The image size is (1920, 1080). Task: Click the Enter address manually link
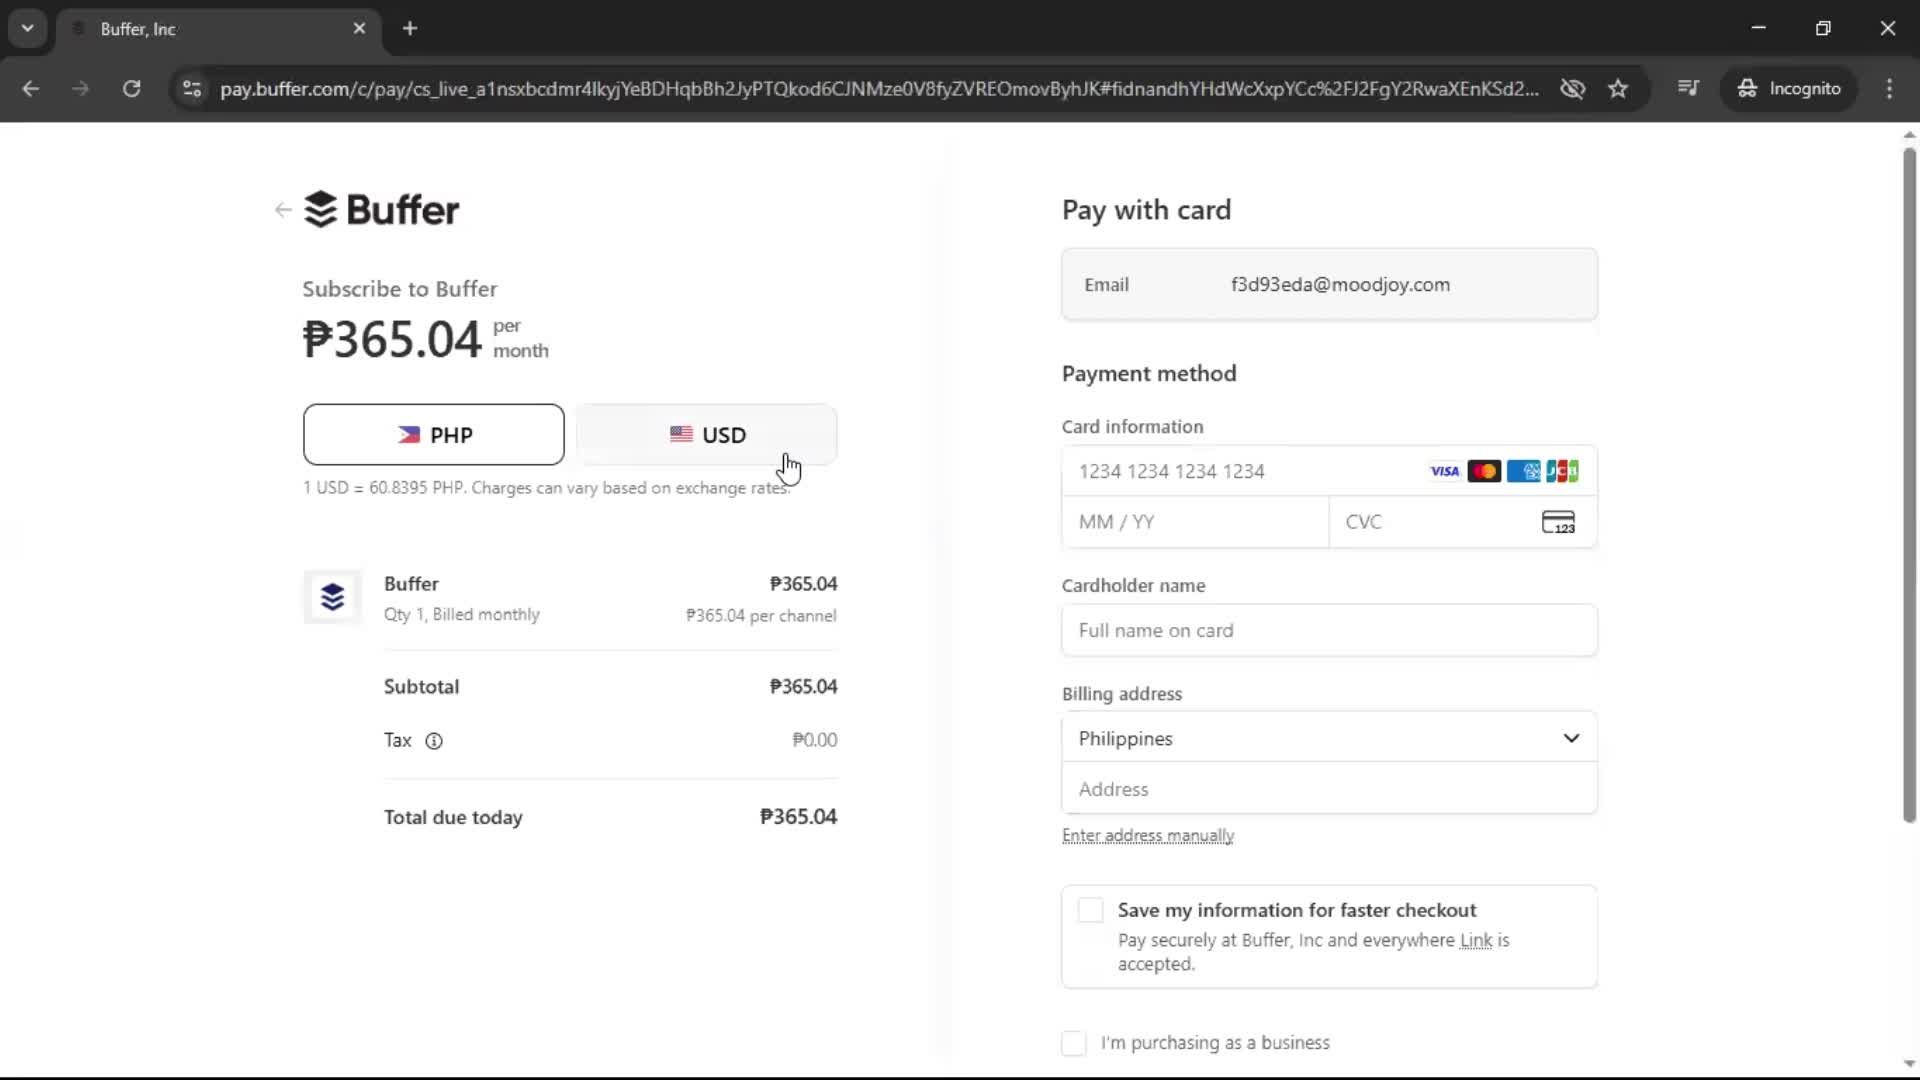(x=1148, y=835)
